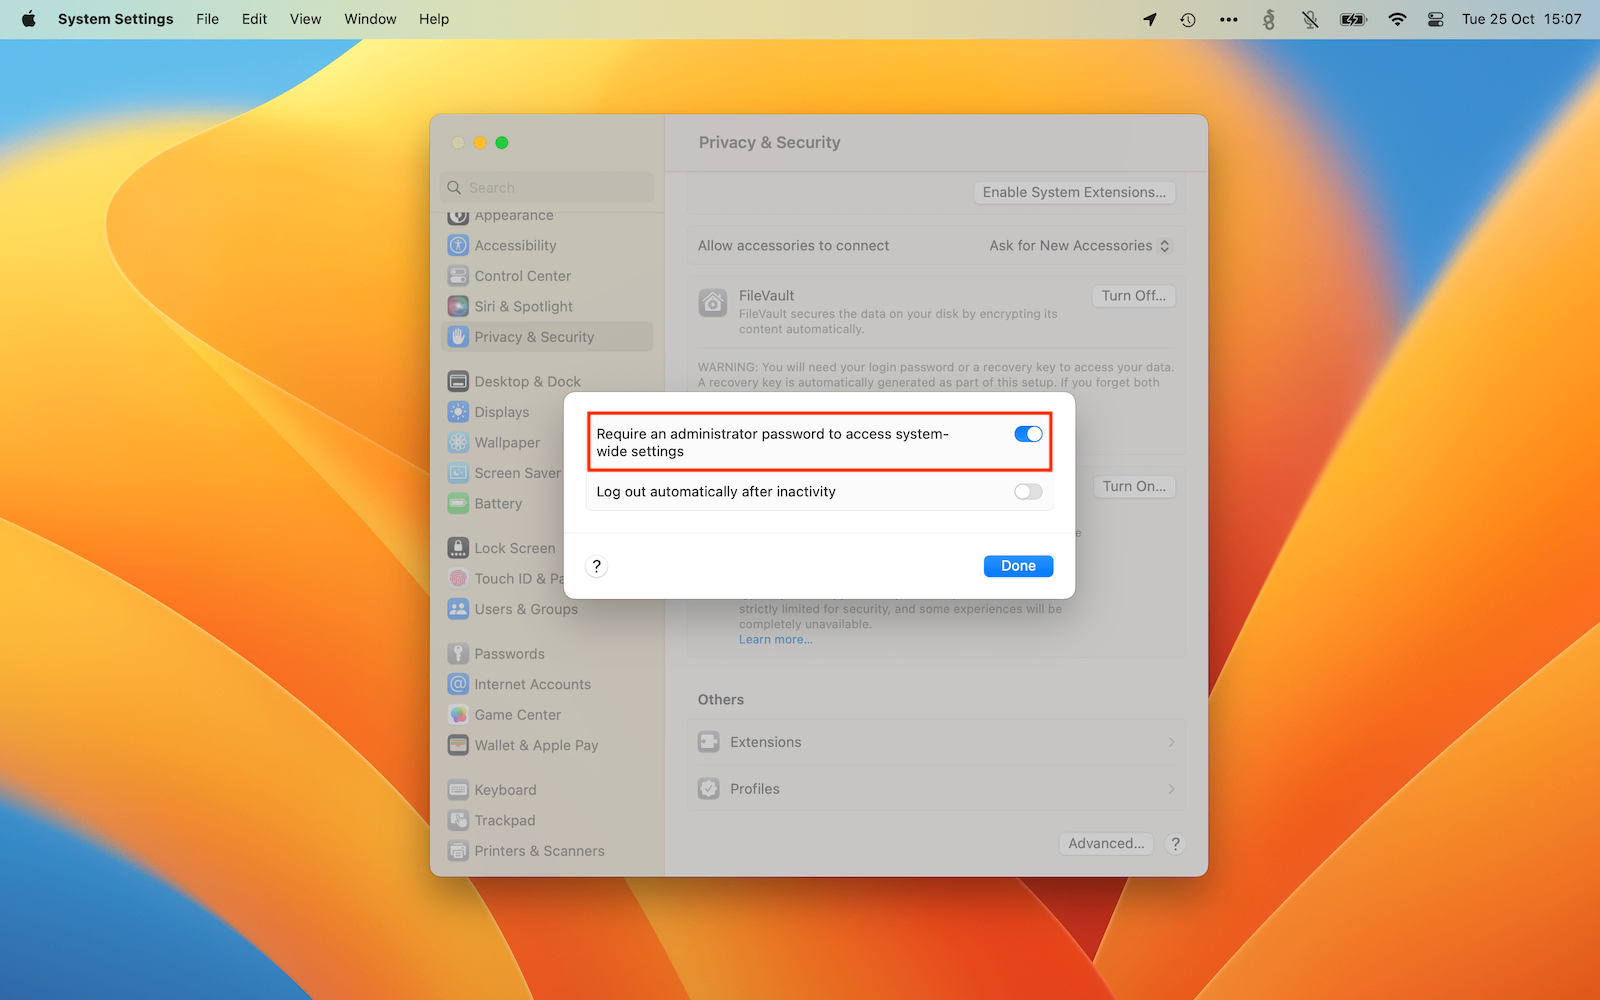Click the Learn more link
Screen dimensions: 1600x1000
[x=775, y=640]
